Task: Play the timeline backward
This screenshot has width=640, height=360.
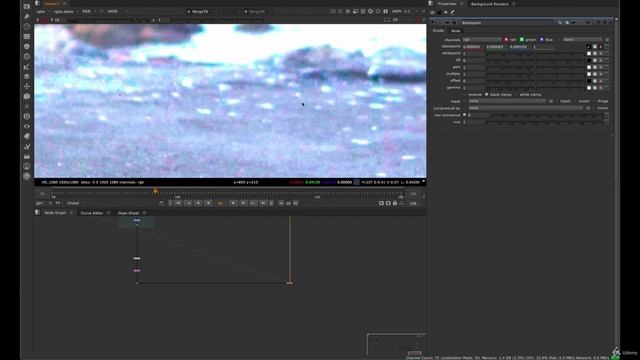Action: [x=208, y=203]
